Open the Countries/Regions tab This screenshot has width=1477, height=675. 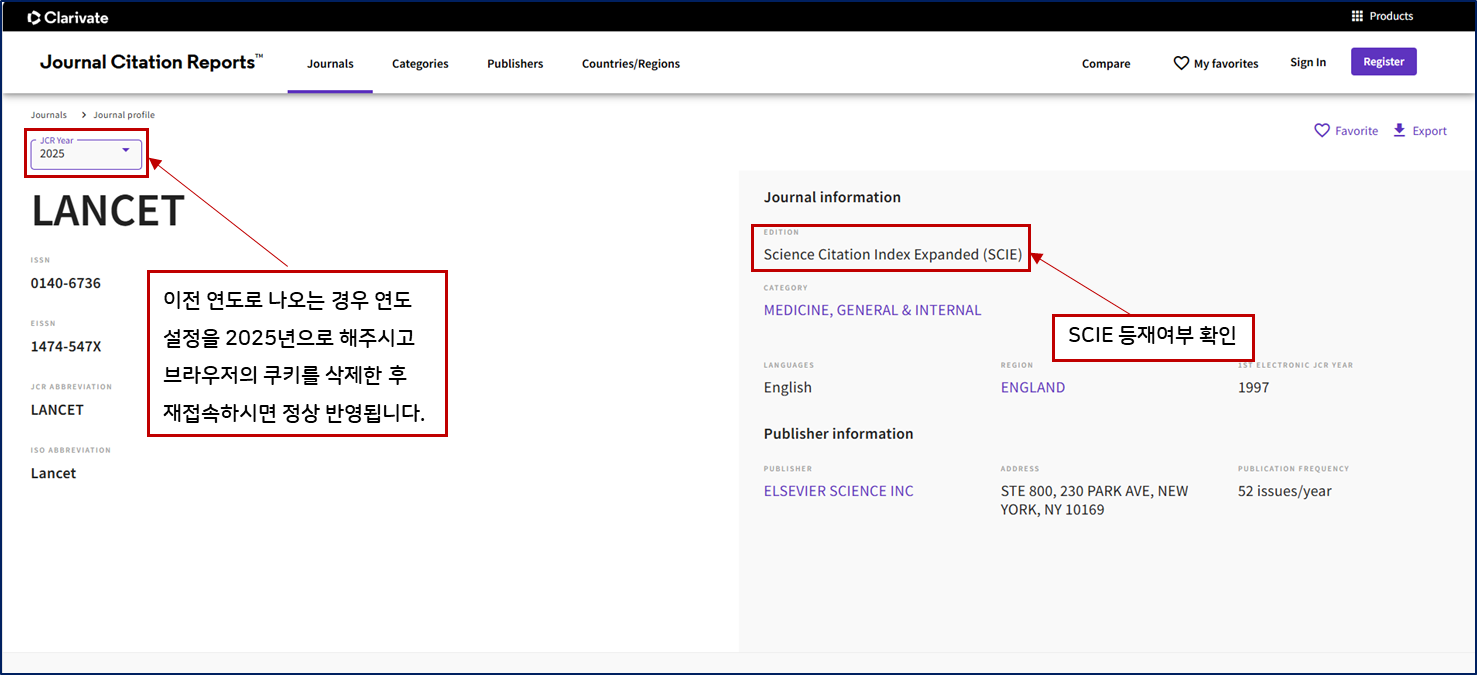(x=631, y=64)
